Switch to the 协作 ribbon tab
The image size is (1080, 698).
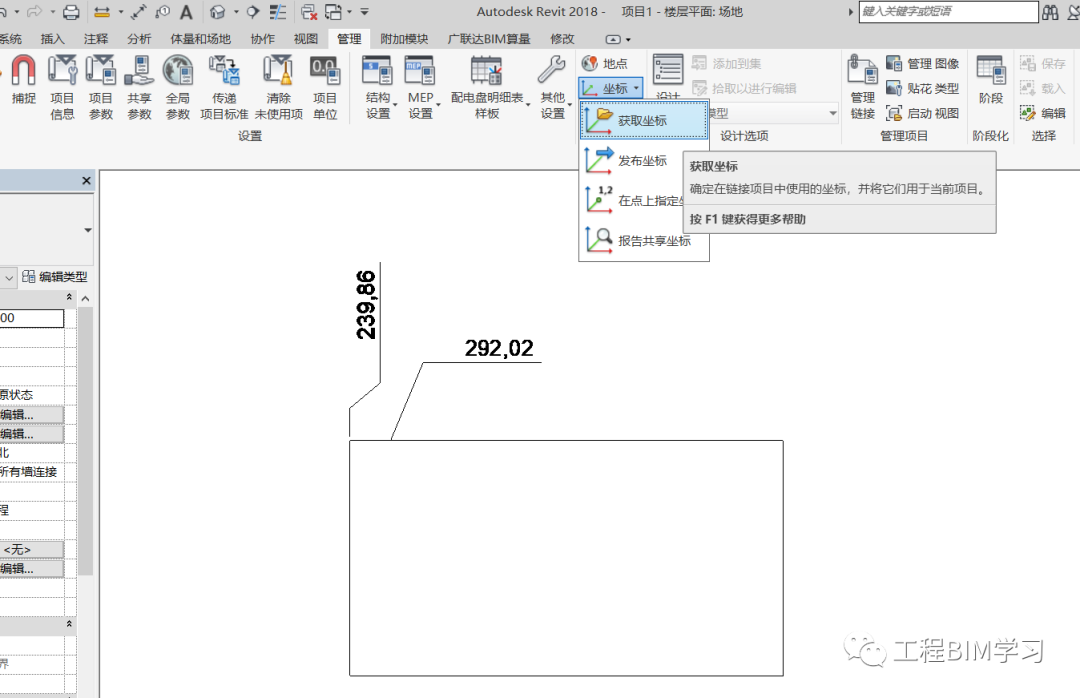pos(262,39)
